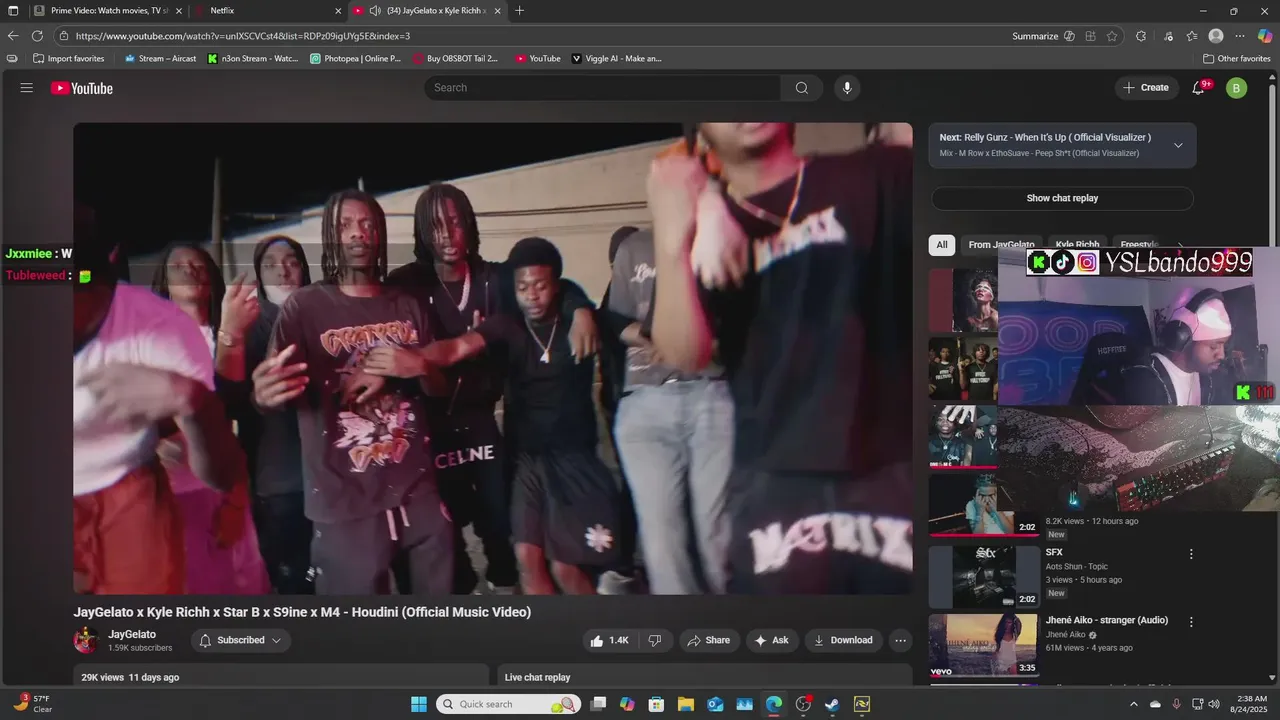Viewport: 1280px width, 720px height.
Task: Open the Viggle AI bookmark
Action: [x=617, y=58]
